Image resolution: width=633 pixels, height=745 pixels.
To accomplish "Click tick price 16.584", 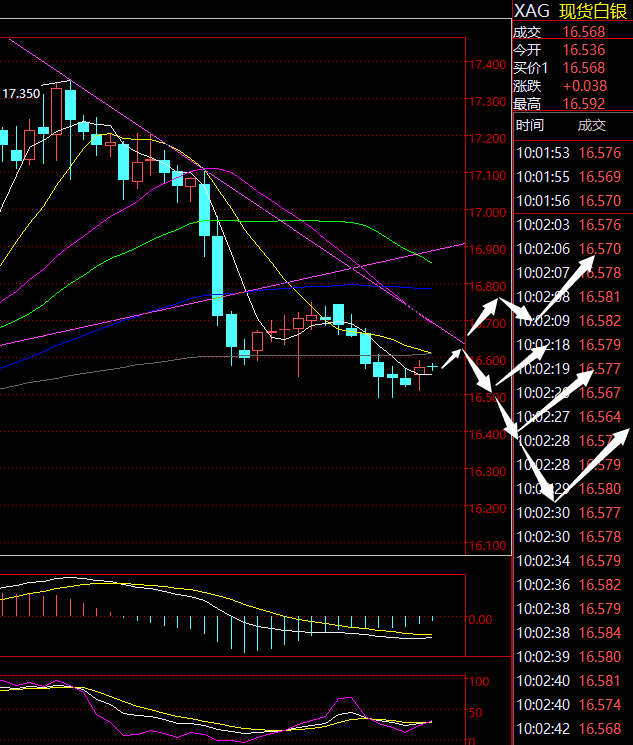I will coord(600,633).
